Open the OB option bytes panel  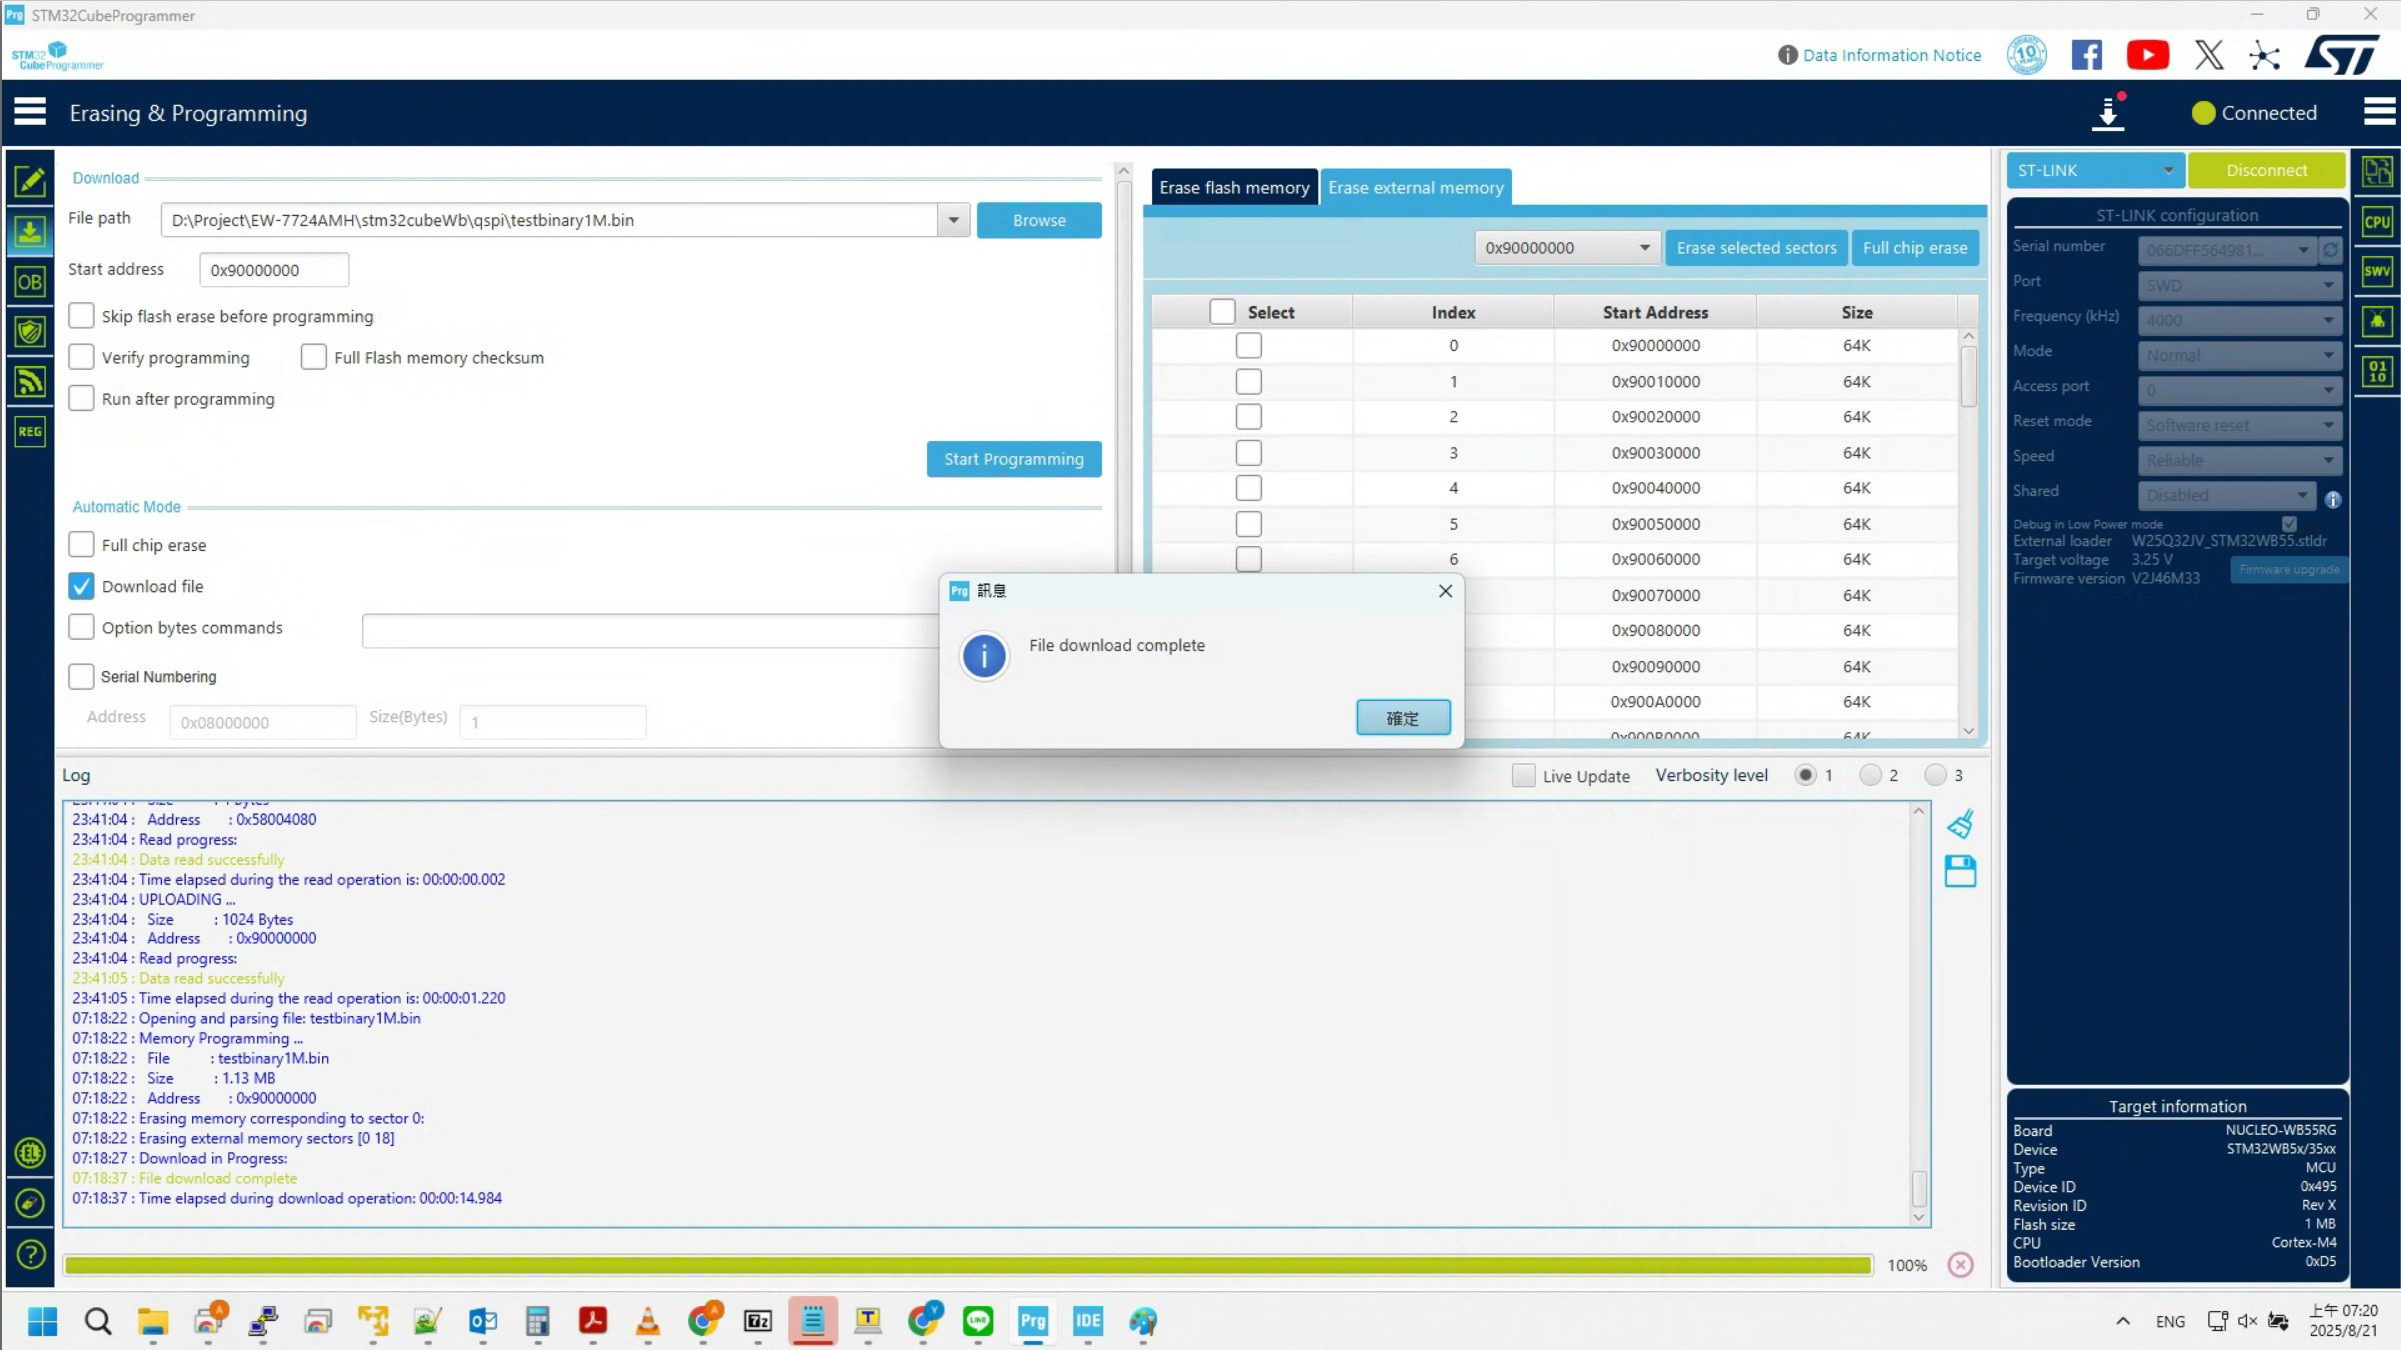(x=30, y=282)
